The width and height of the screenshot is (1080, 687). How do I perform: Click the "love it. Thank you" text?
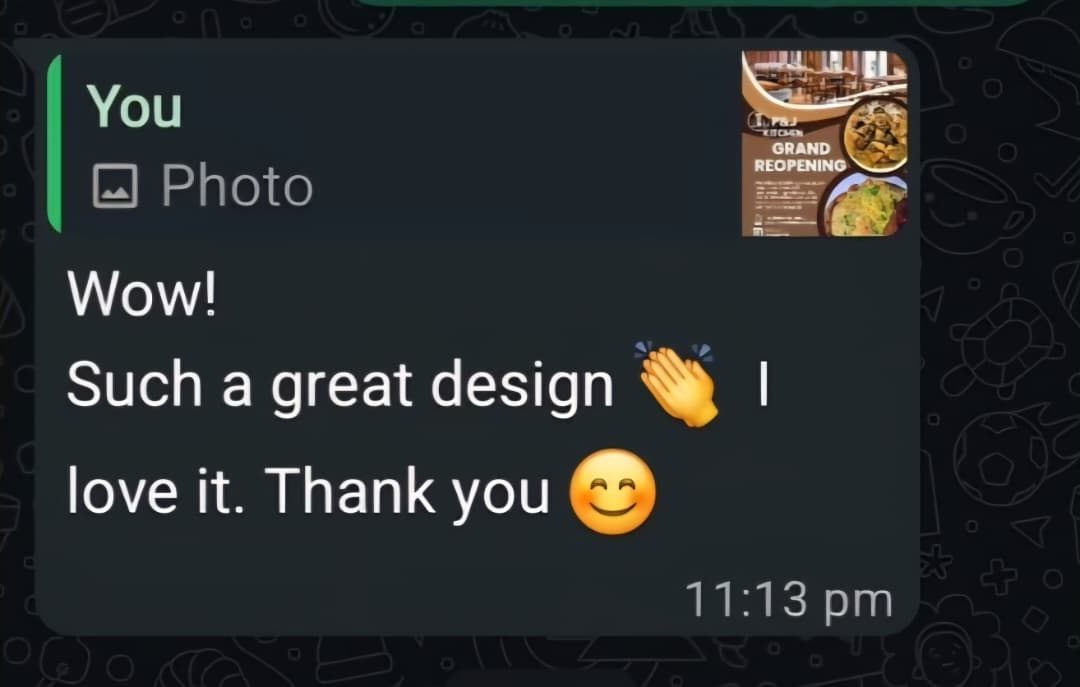point(308,491)
